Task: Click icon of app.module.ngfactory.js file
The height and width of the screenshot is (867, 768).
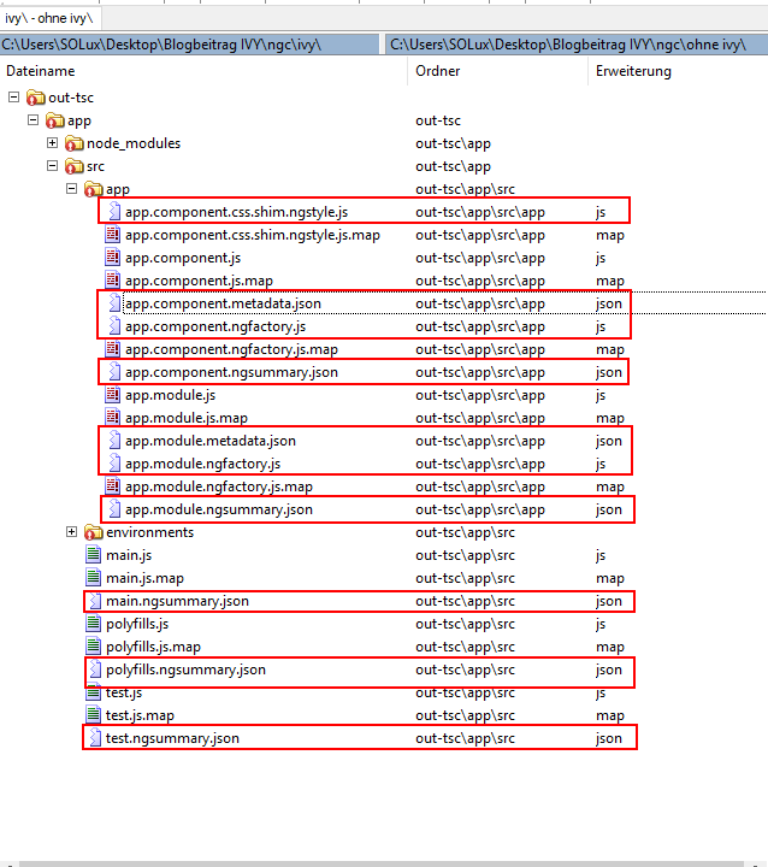Action: click(113, 463)
